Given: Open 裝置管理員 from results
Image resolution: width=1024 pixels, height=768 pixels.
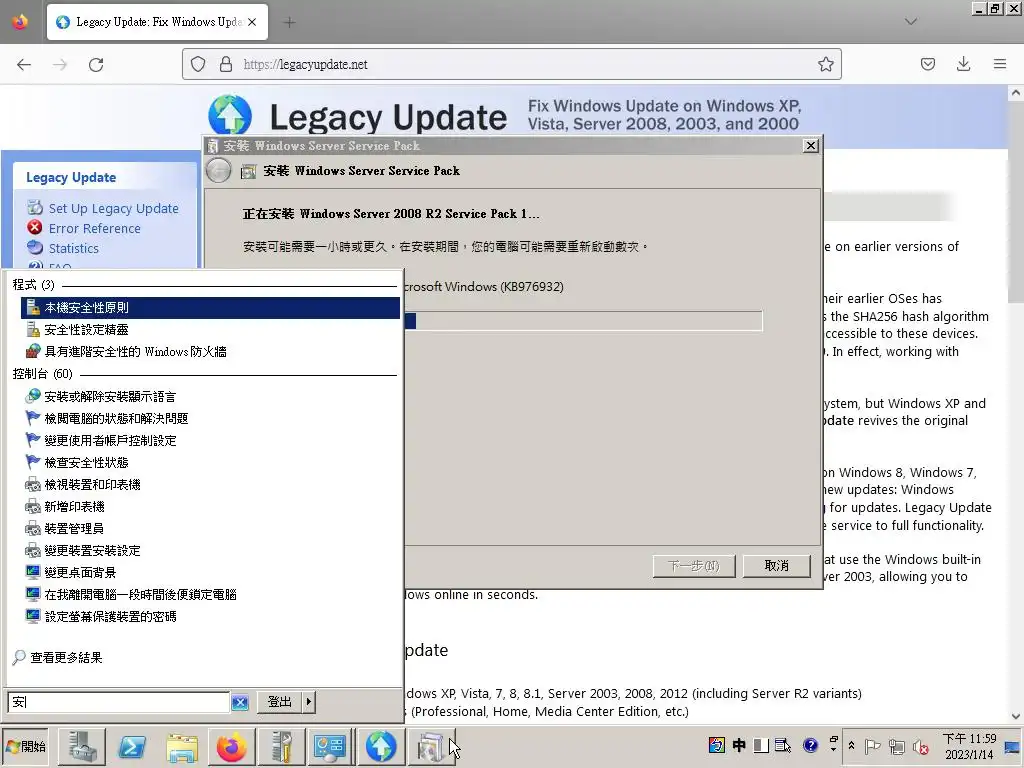Looking at the screenshot, I should (210, 528).
